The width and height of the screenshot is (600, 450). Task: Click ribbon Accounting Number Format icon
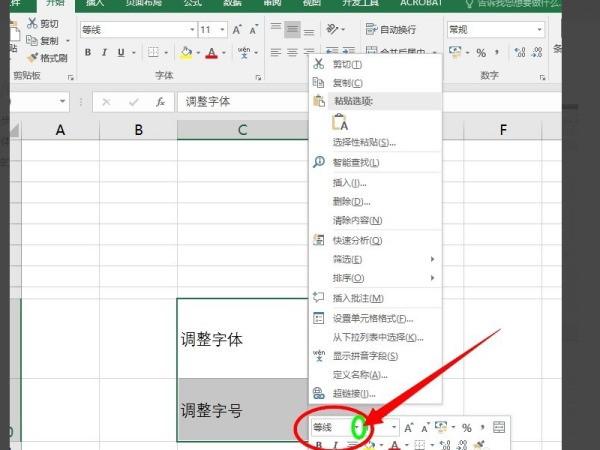(x=455, y=52)
